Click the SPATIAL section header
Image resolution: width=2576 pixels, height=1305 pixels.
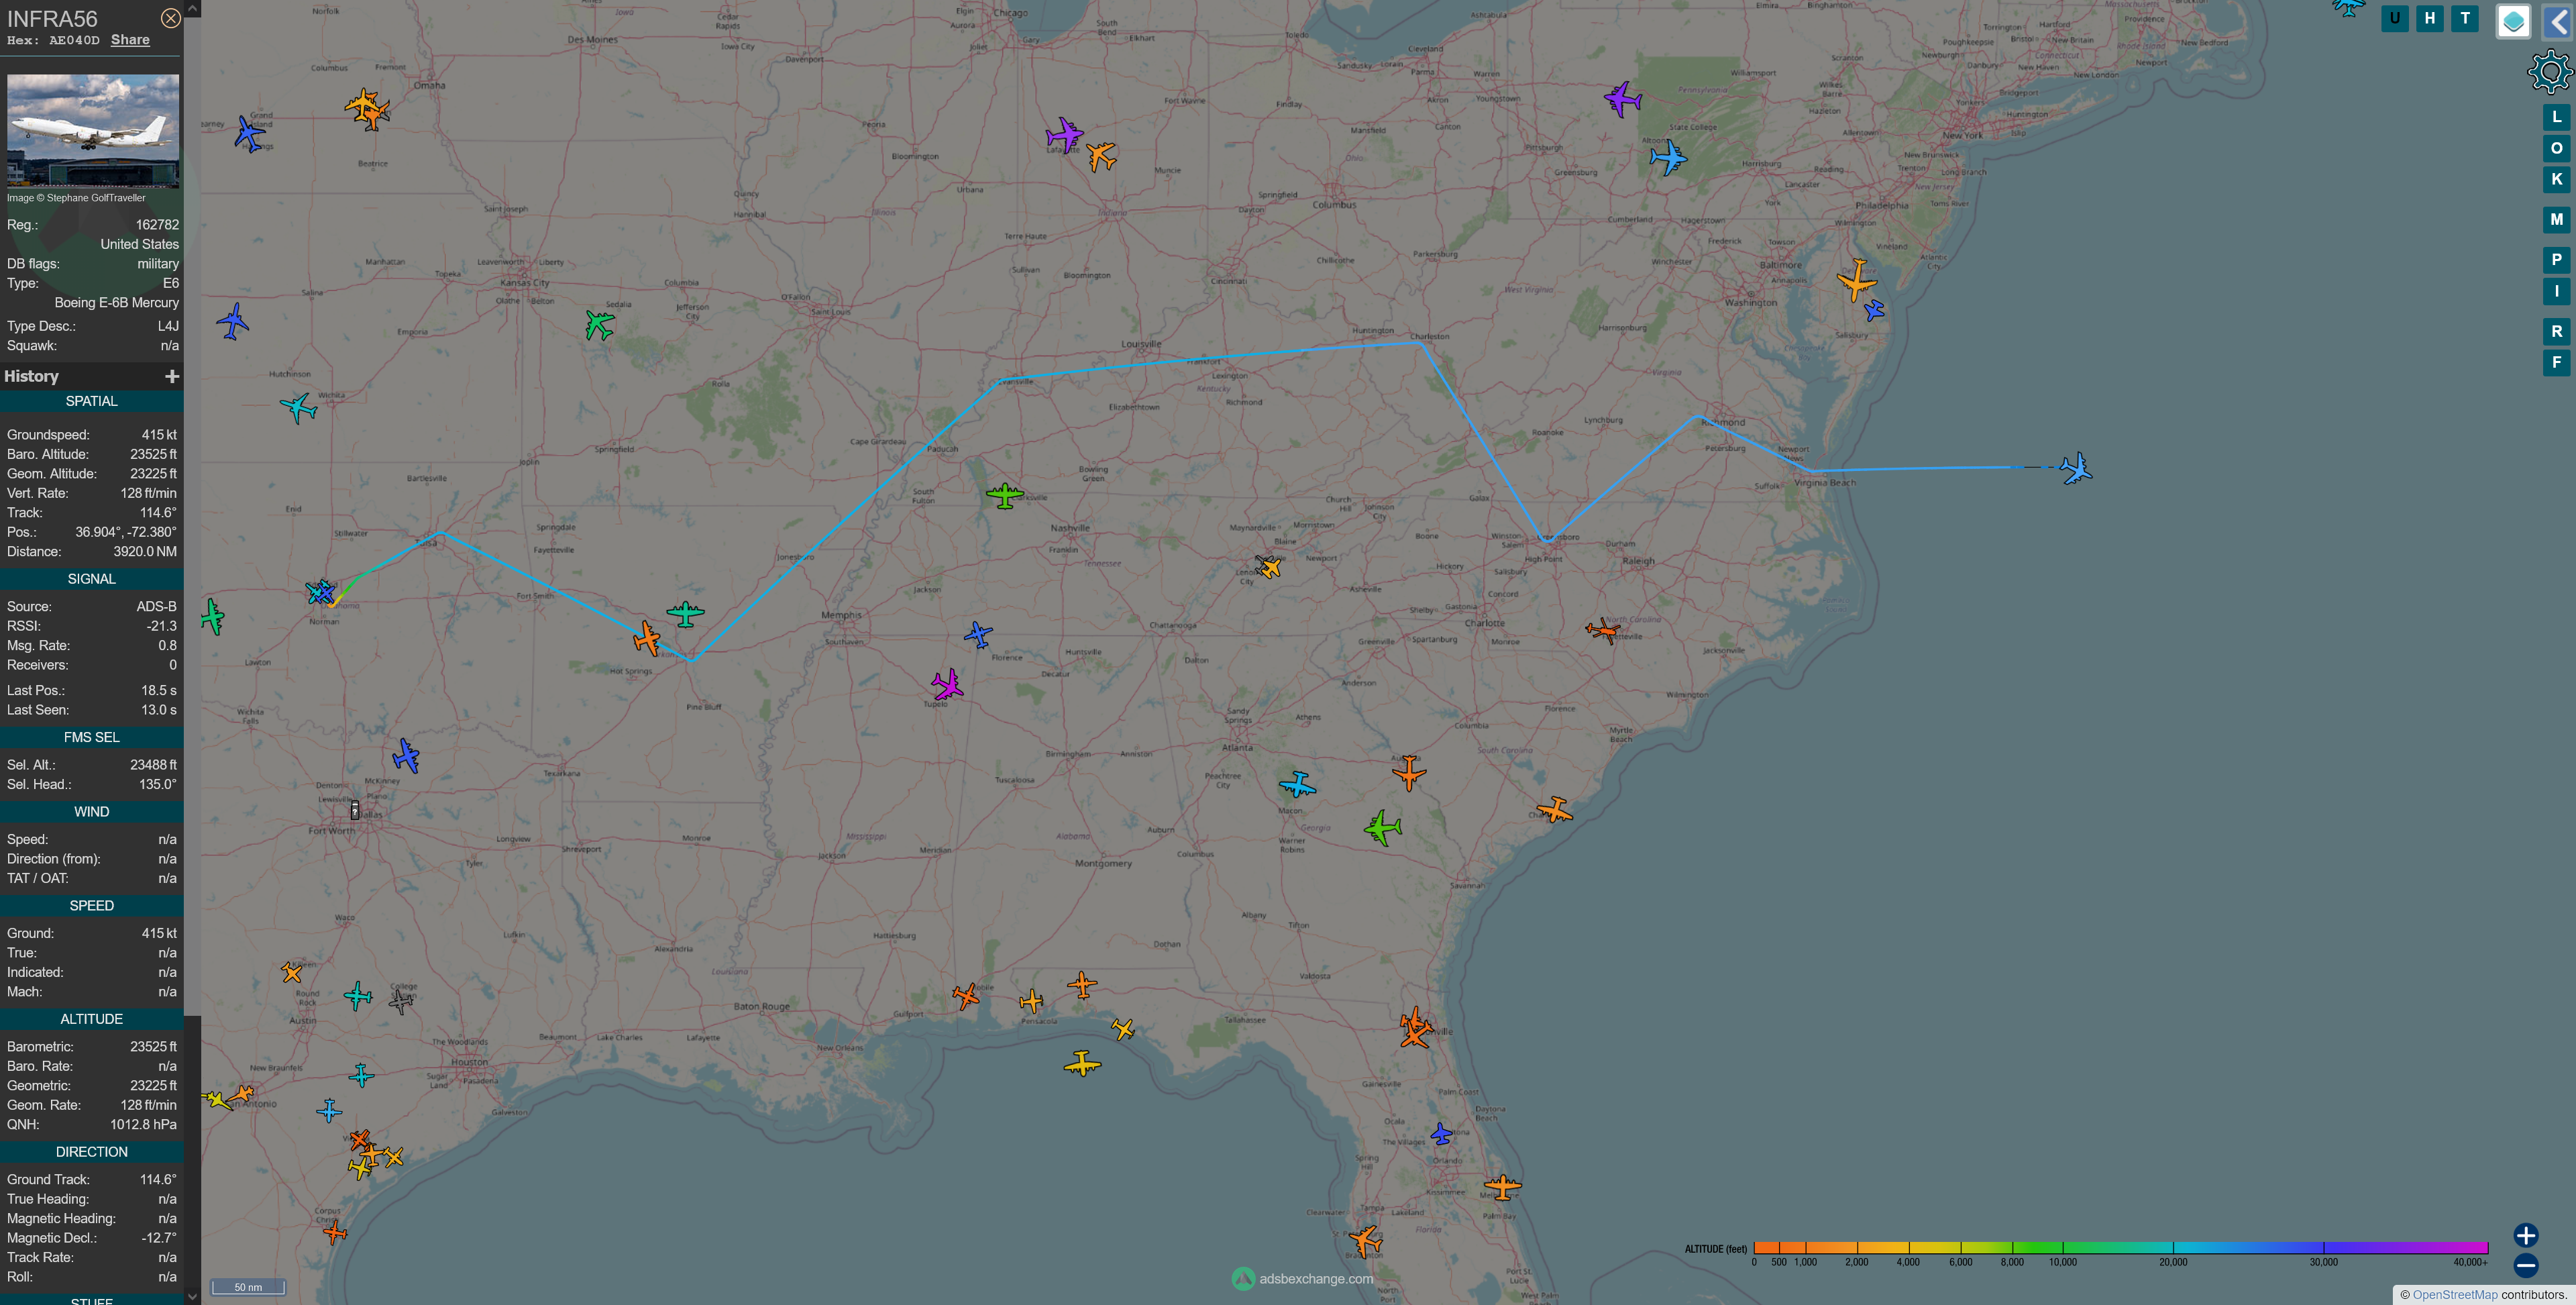pyautogui.click(x=92, y=401)
